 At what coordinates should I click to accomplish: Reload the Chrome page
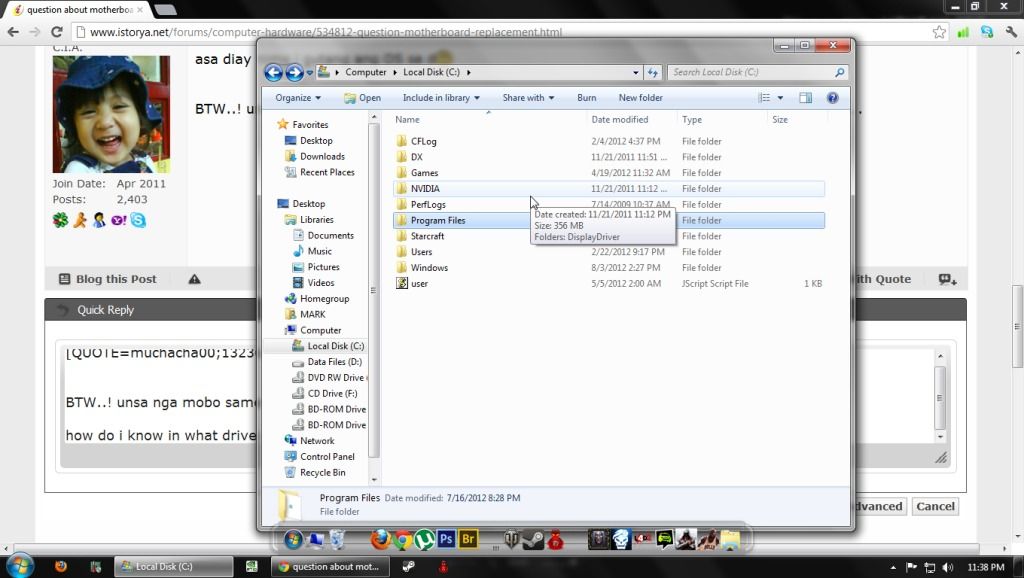[57, 32]
